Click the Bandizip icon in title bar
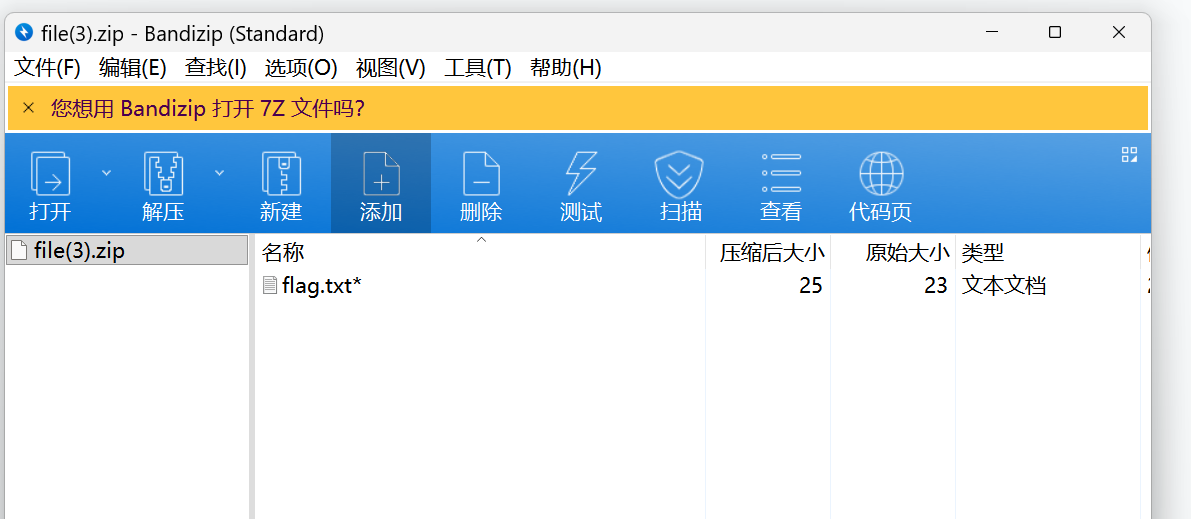1191x519 pixels. (x=24, y=32)
